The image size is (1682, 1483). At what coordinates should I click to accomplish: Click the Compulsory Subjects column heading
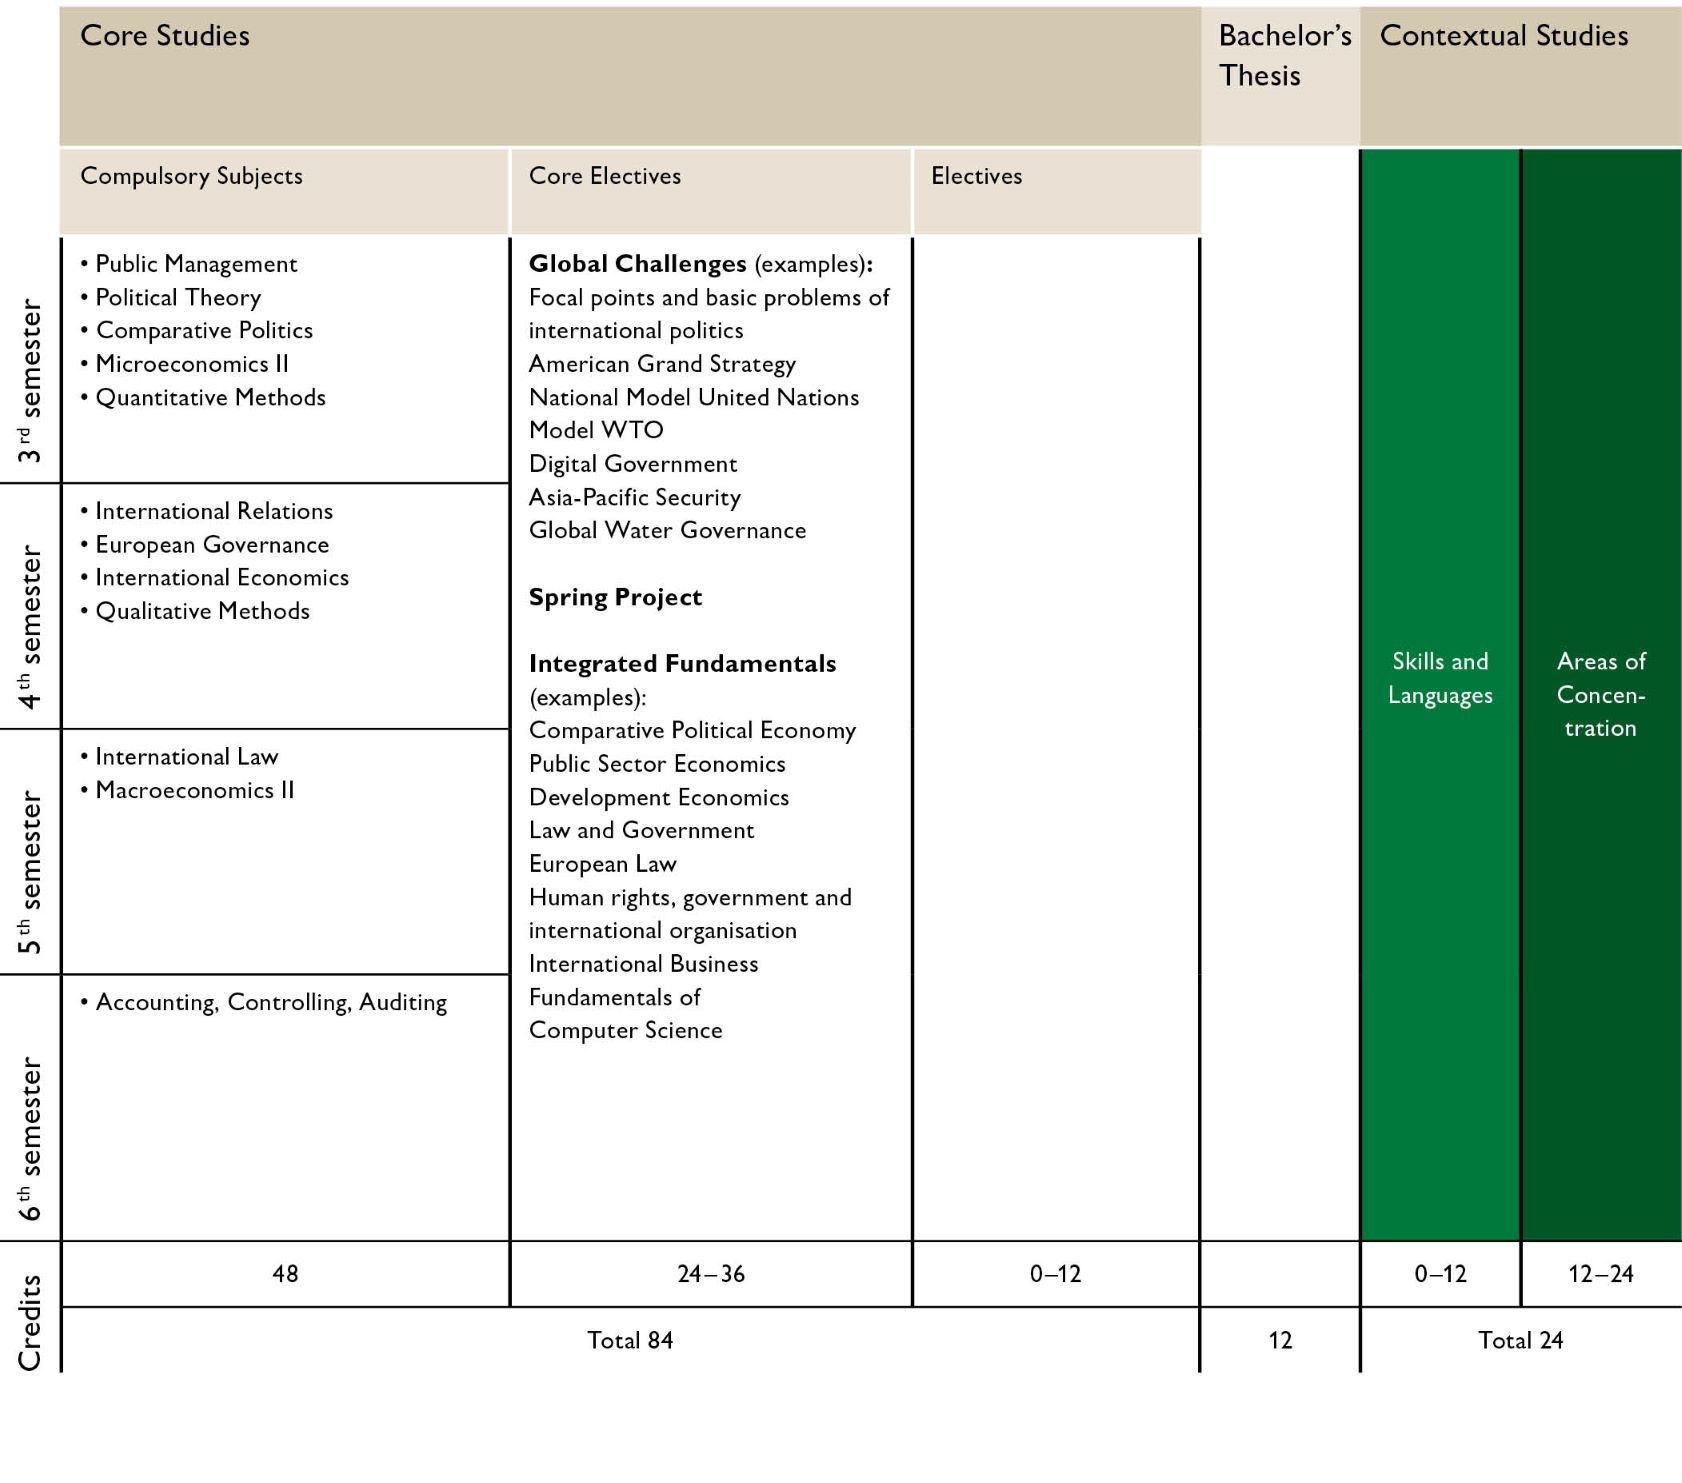click(x=191, y=176)
